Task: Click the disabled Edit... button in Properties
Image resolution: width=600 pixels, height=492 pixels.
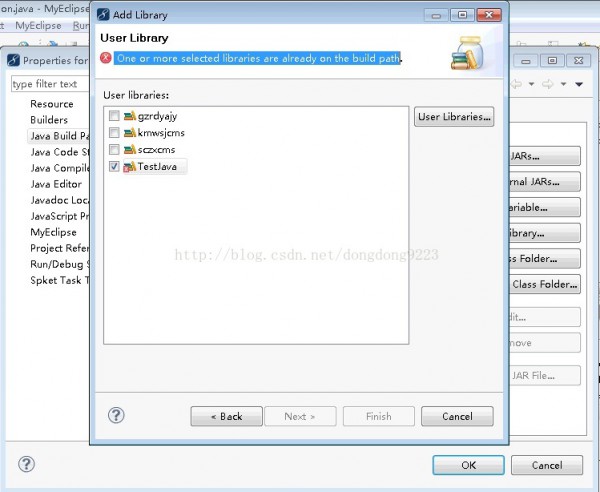Action: click(545, 317)
